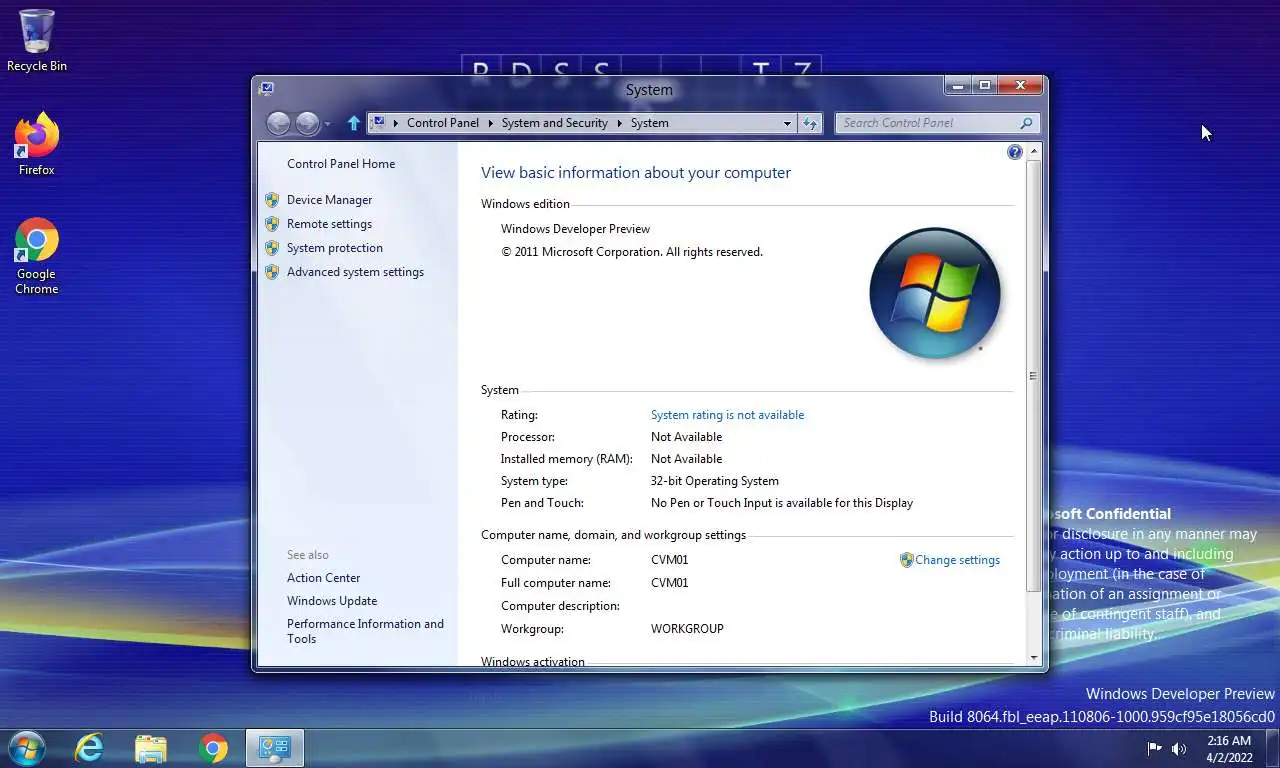Image resolution: width=1280 pixels, height=768 pixels.
Task: Refresh the System address bar
Action: point(810,123)
